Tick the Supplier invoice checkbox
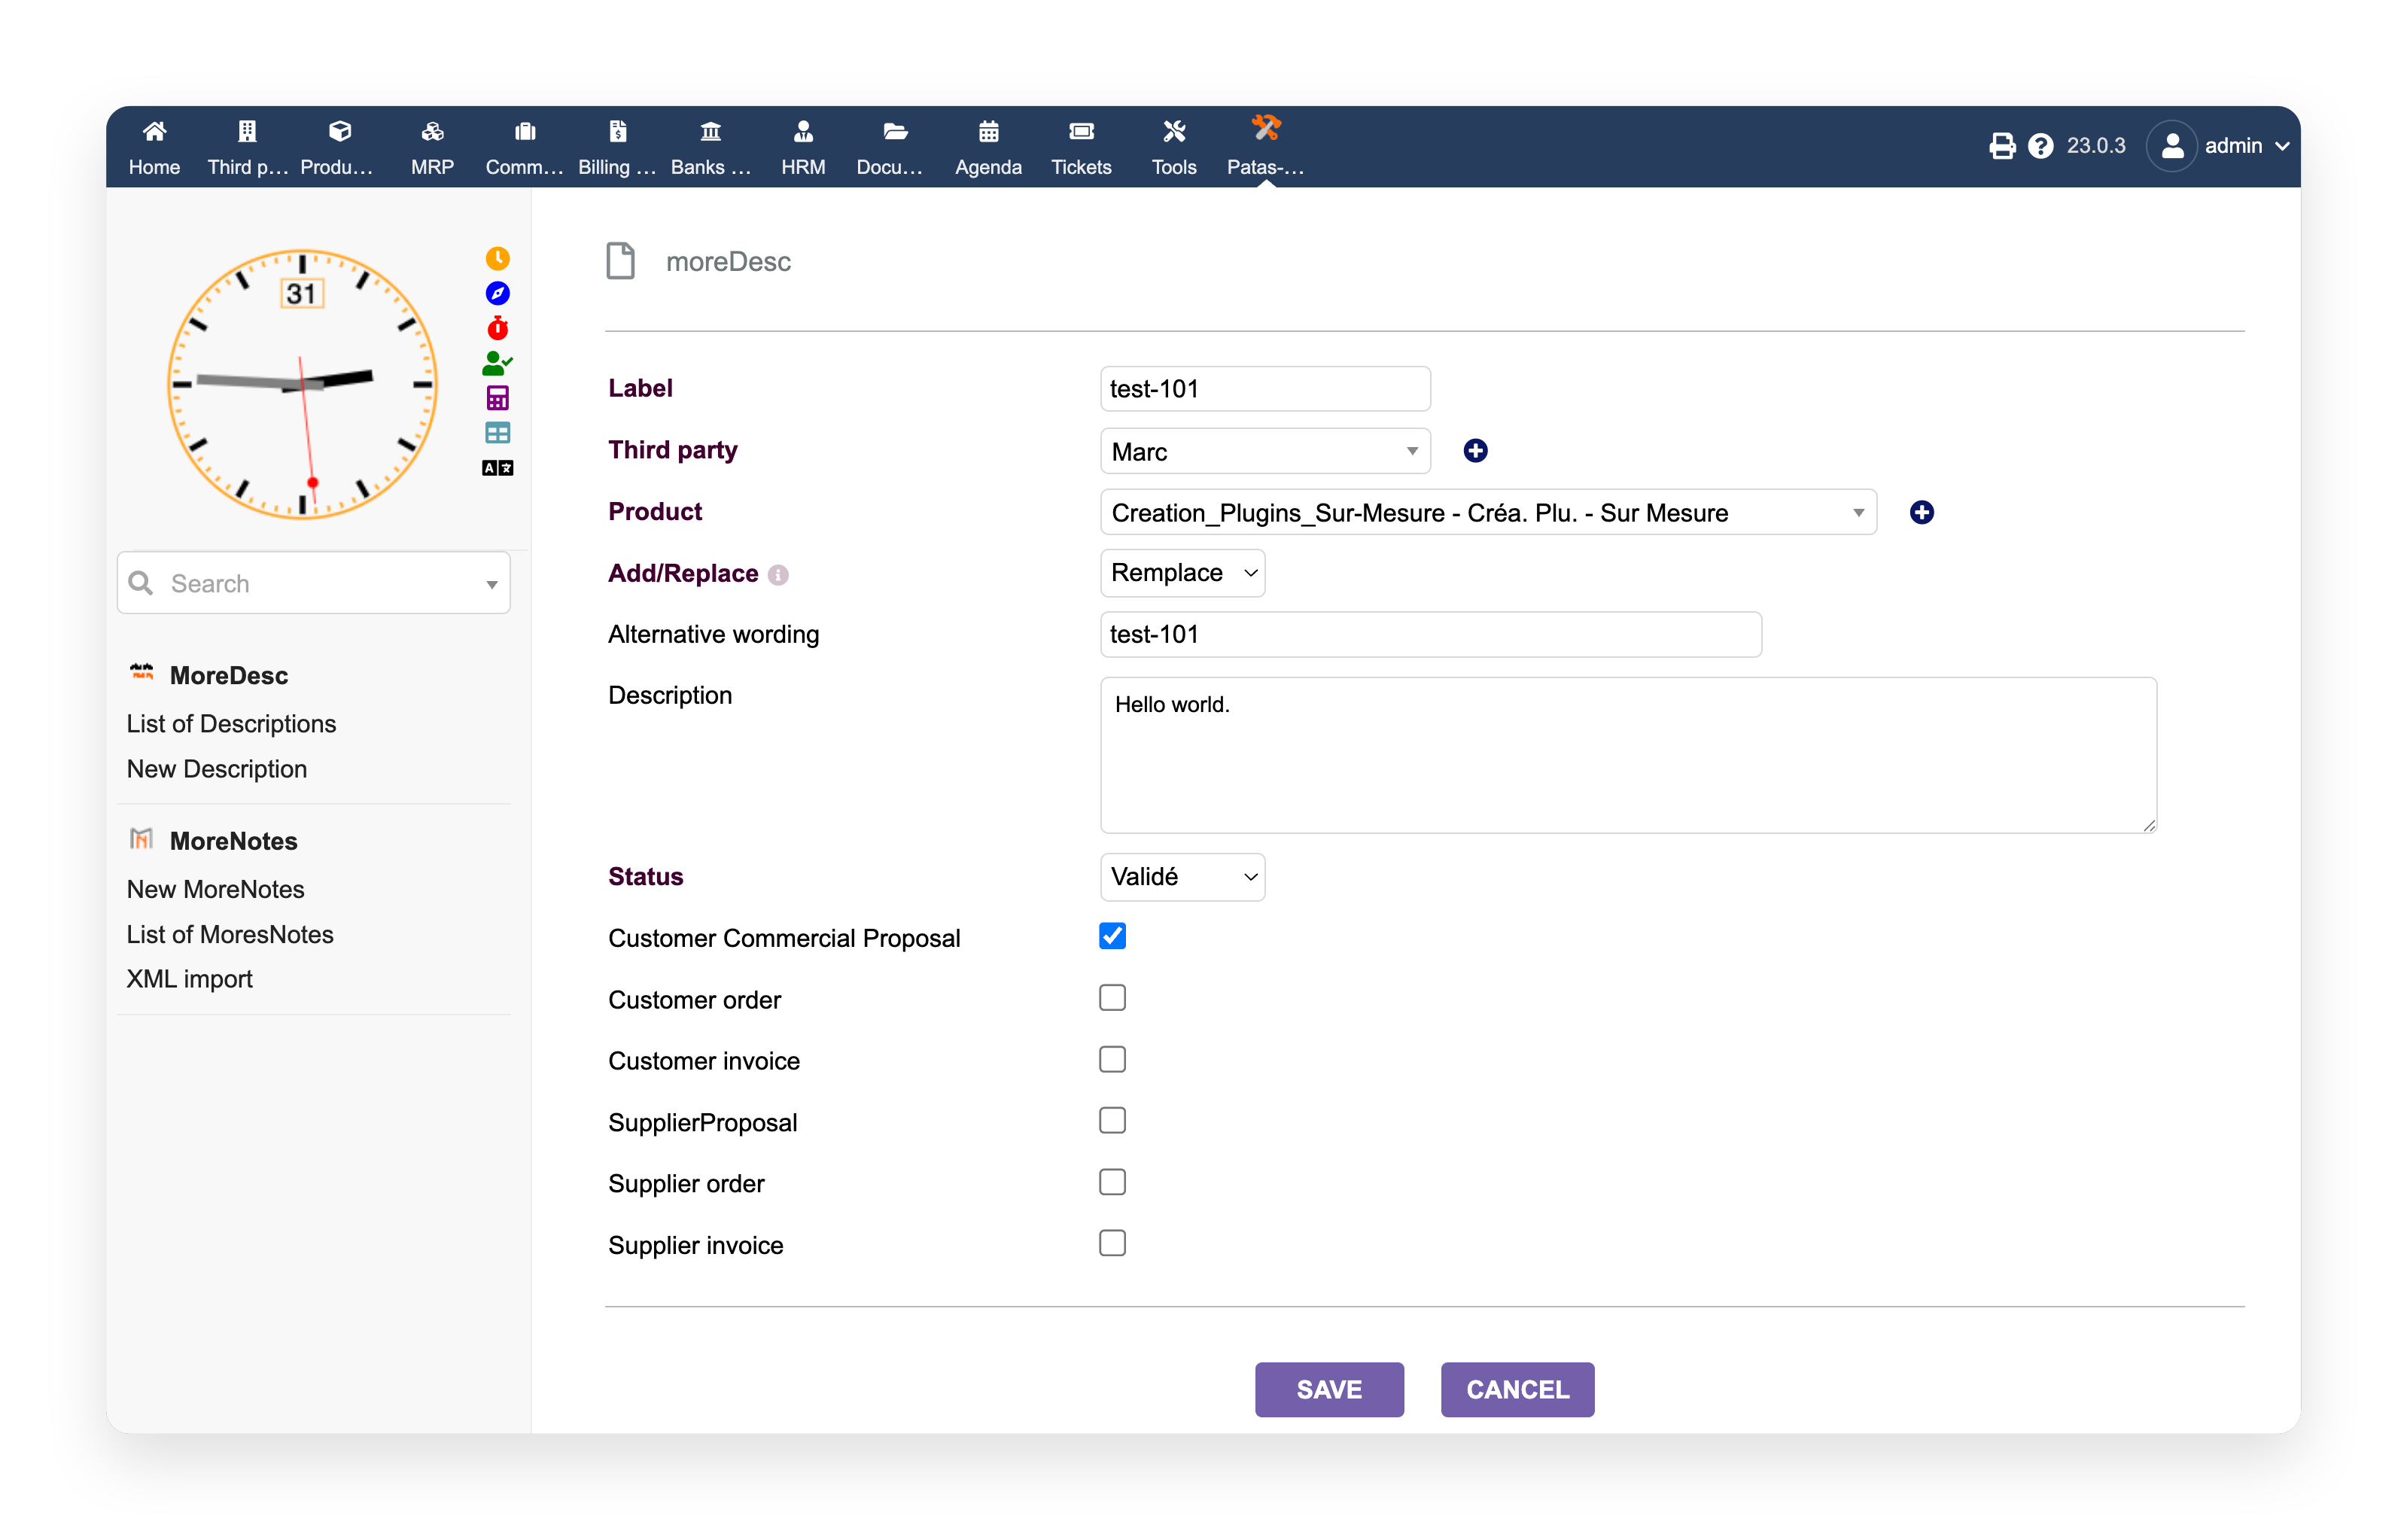Viewport: 2407px width, 1540px height. tap(1112, 1243)
